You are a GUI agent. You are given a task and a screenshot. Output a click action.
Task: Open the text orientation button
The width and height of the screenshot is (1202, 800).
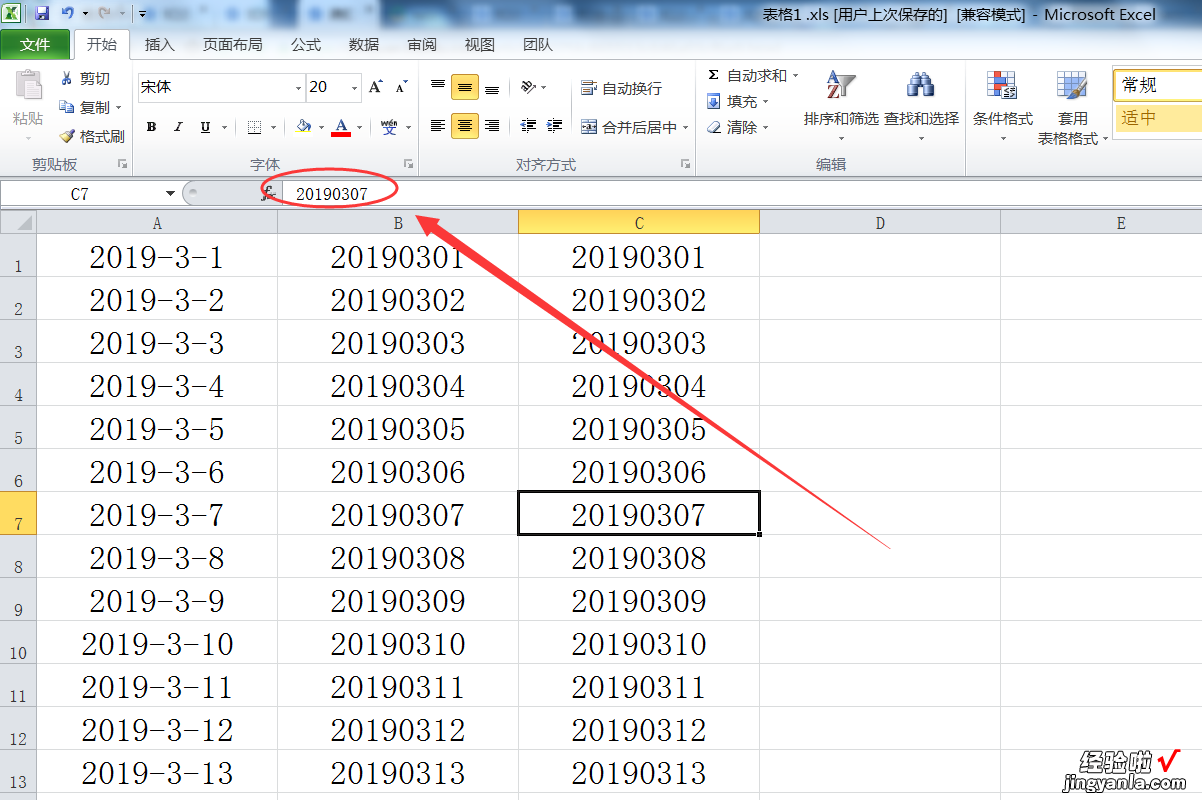click(x=533, y=87)
